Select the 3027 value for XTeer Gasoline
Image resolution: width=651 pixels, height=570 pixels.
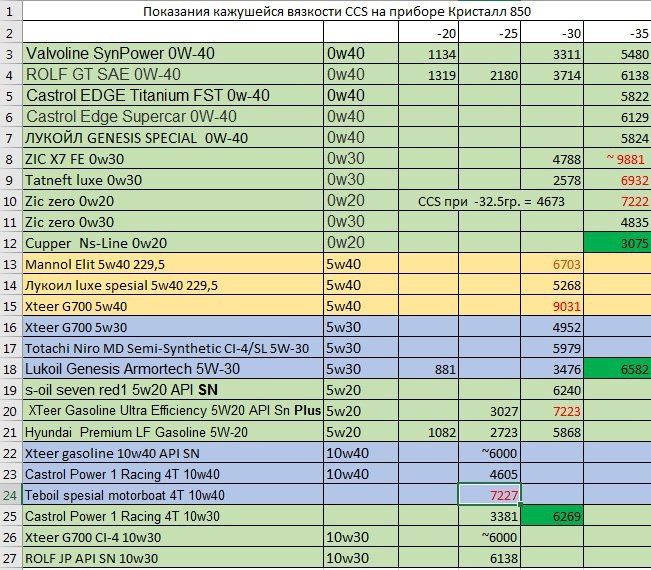coord(489,411)
